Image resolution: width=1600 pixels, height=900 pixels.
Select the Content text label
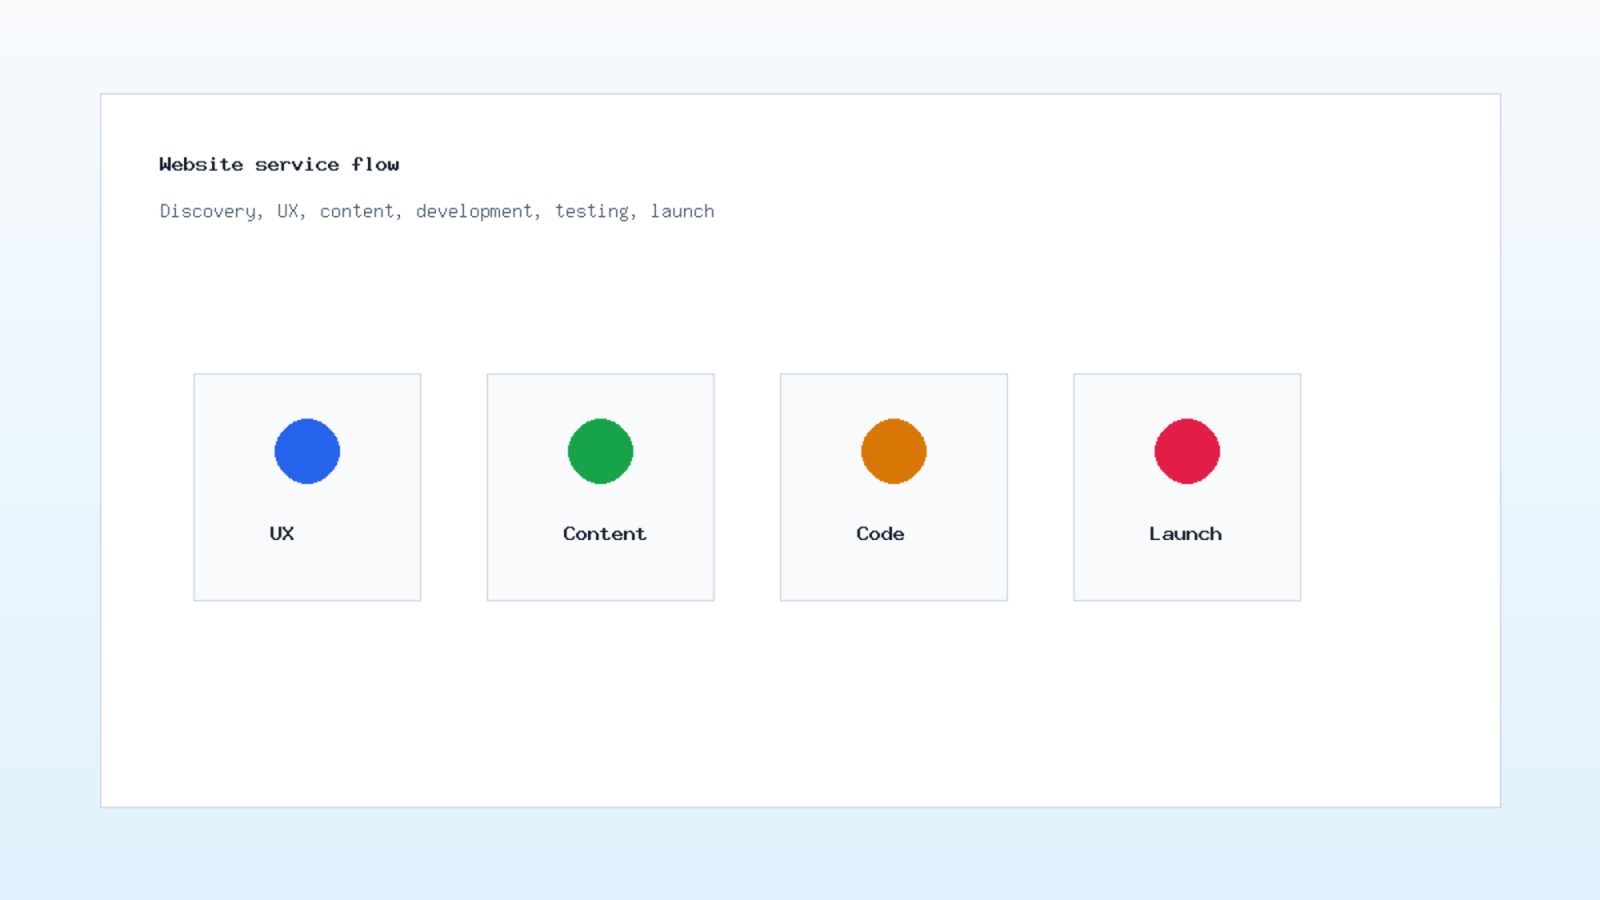tap(604, 534)
